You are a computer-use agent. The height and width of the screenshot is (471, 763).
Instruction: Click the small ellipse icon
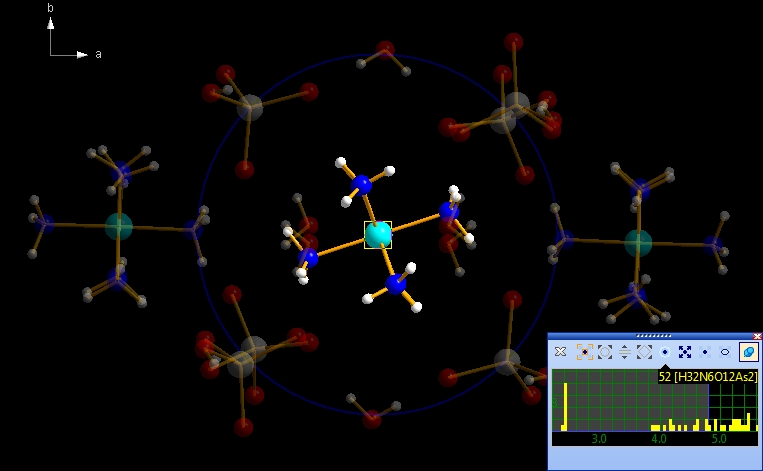point(725,352)
